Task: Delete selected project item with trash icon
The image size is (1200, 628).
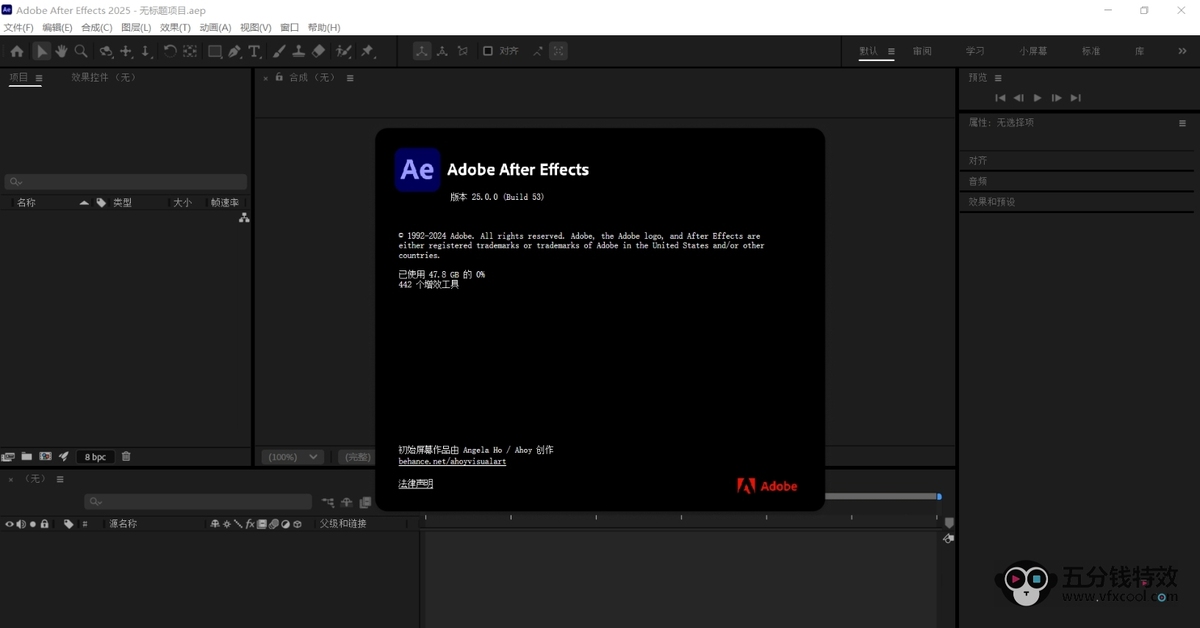Action: point(126,457)
